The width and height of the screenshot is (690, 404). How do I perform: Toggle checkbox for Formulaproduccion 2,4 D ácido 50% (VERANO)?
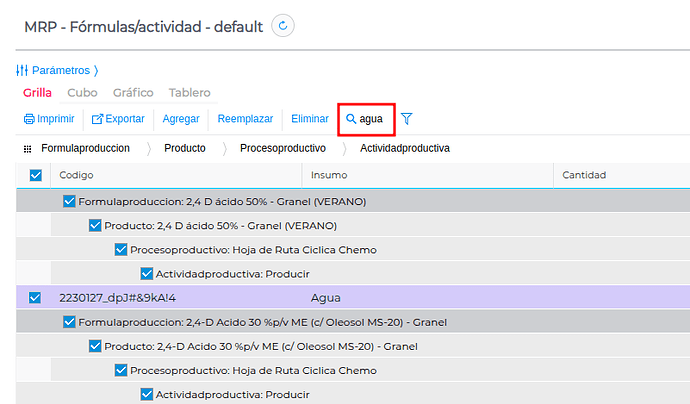tap(69, 202)
